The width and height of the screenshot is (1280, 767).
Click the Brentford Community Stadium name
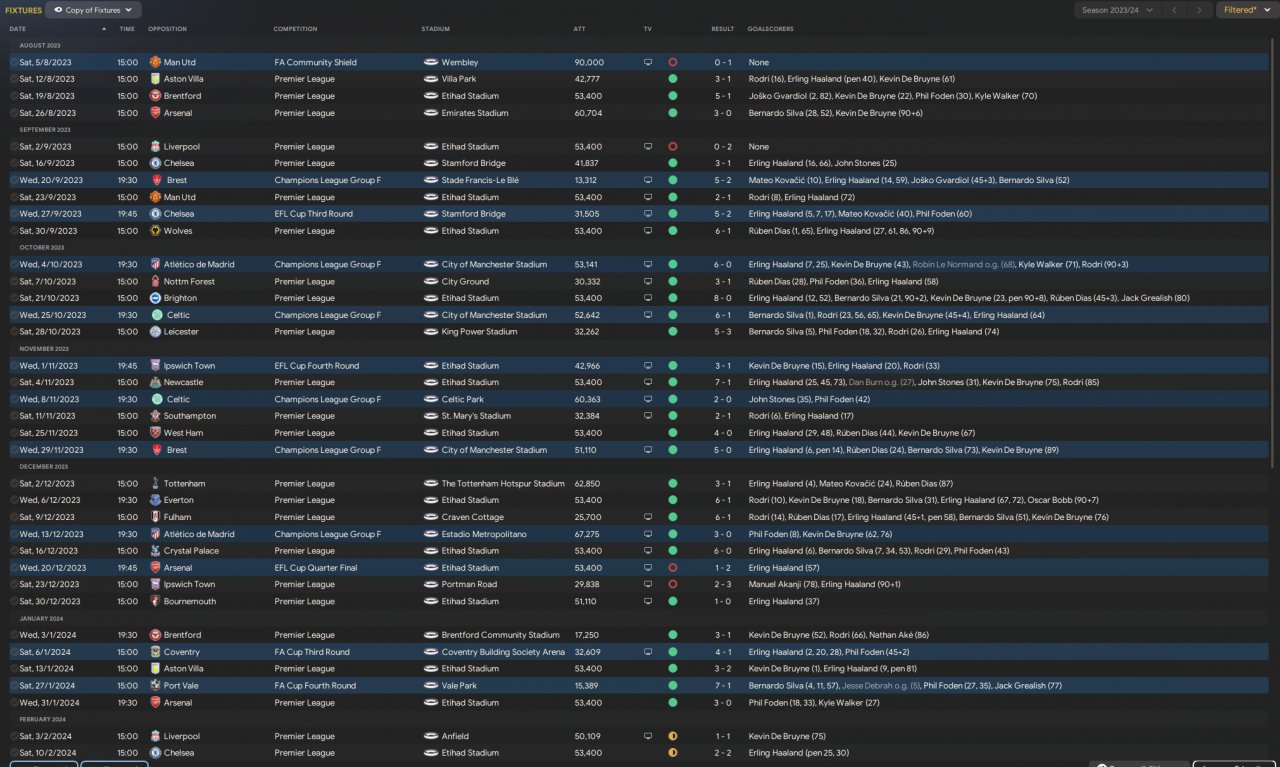tap(501, 635)
